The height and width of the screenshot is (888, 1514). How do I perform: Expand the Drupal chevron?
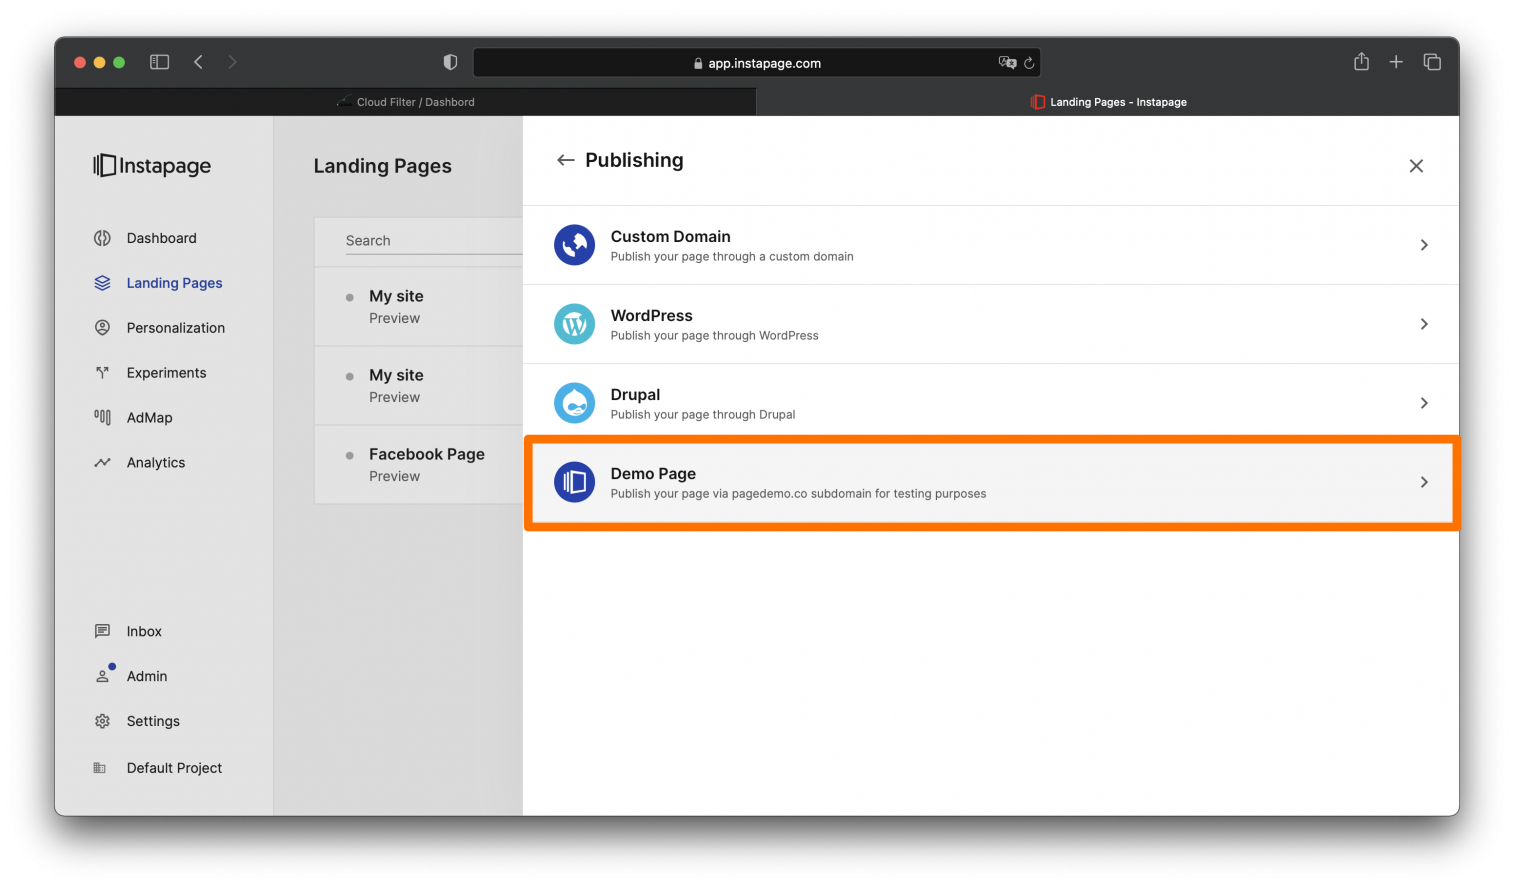(x=1424, y=403)
